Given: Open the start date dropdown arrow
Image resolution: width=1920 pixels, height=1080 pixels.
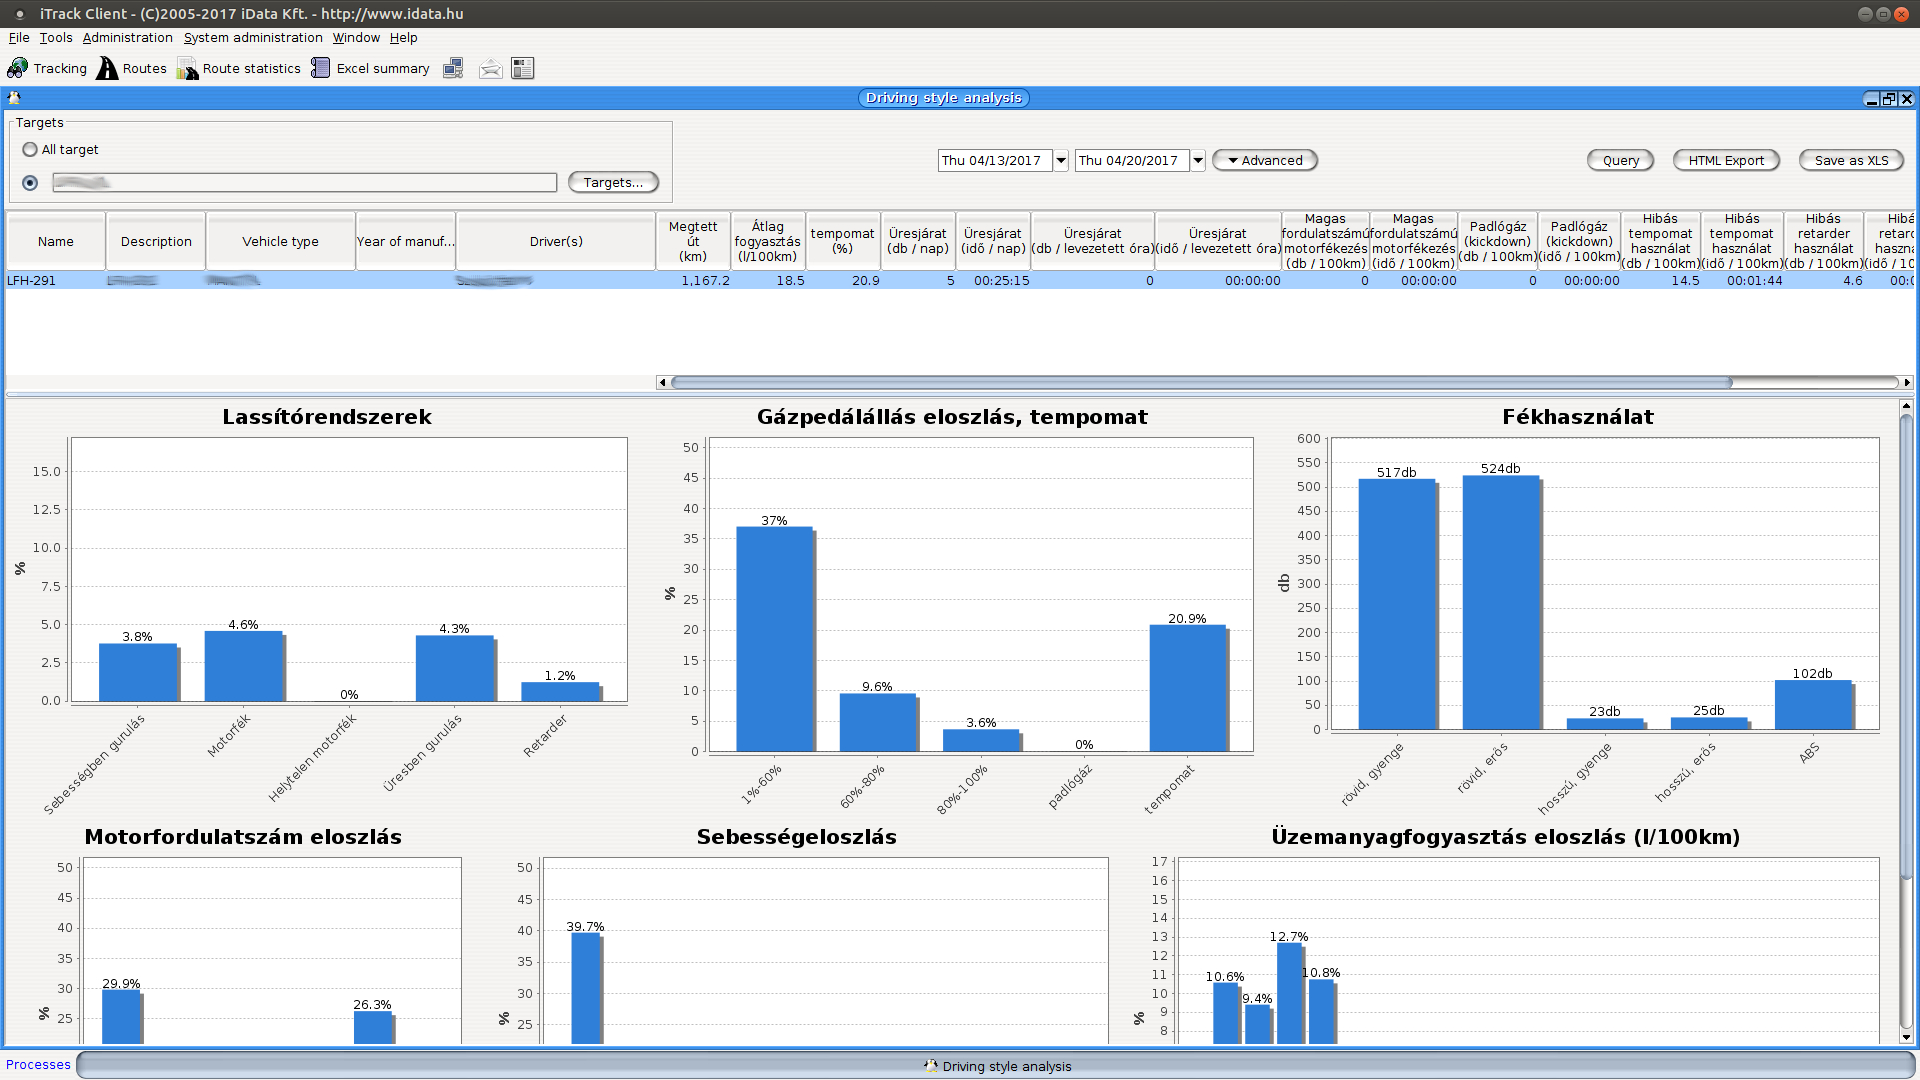Looking at the screenshot, I should click(1061, 160).
